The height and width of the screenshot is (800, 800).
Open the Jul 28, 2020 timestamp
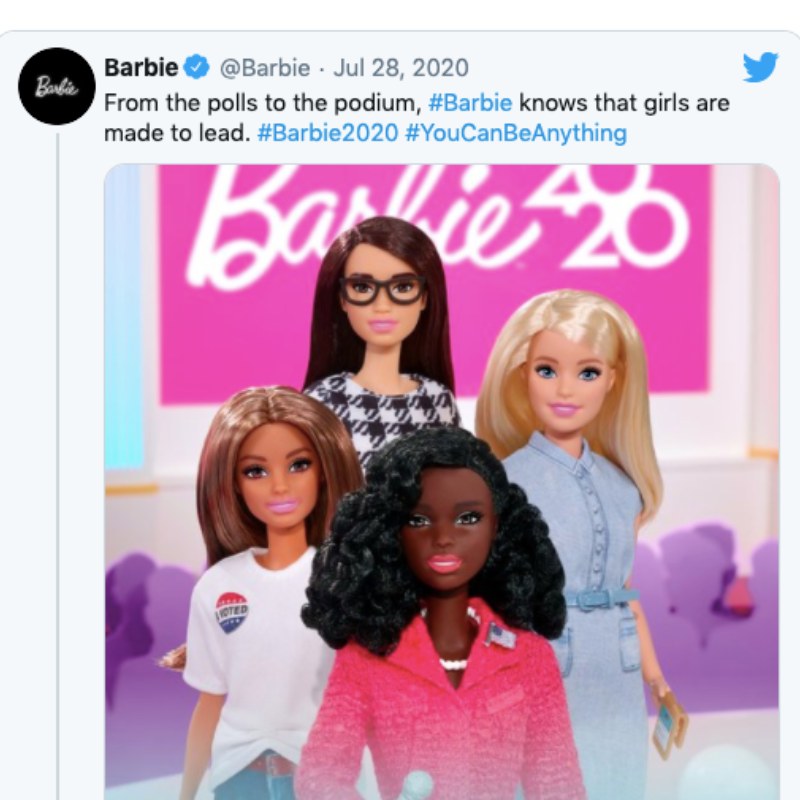tap(401, 68)
